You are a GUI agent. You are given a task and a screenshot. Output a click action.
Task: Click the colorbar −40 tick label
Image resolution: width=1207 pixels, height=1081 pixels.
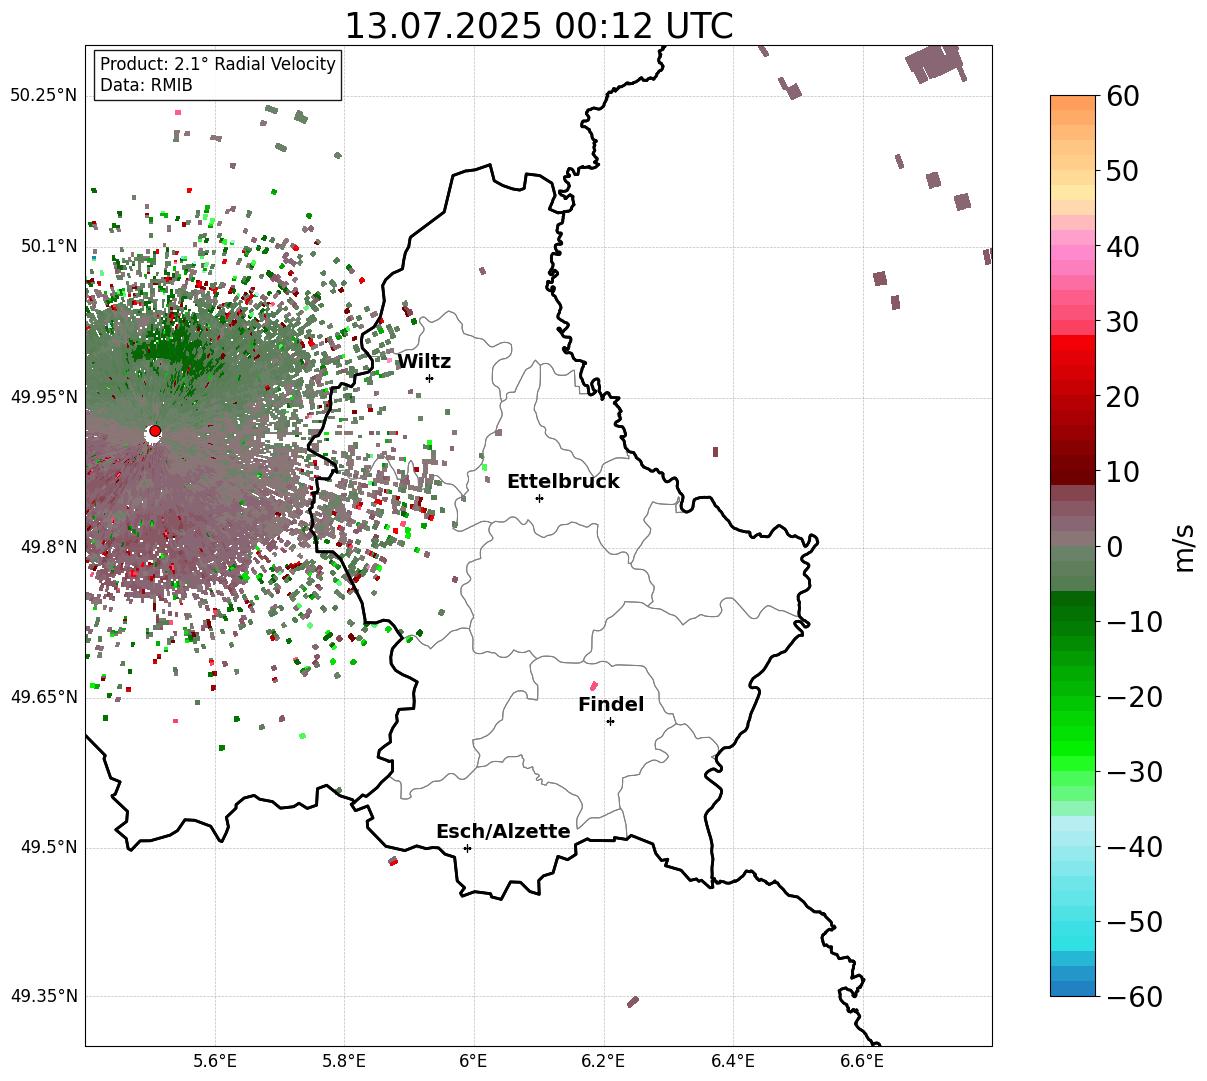1134,846
